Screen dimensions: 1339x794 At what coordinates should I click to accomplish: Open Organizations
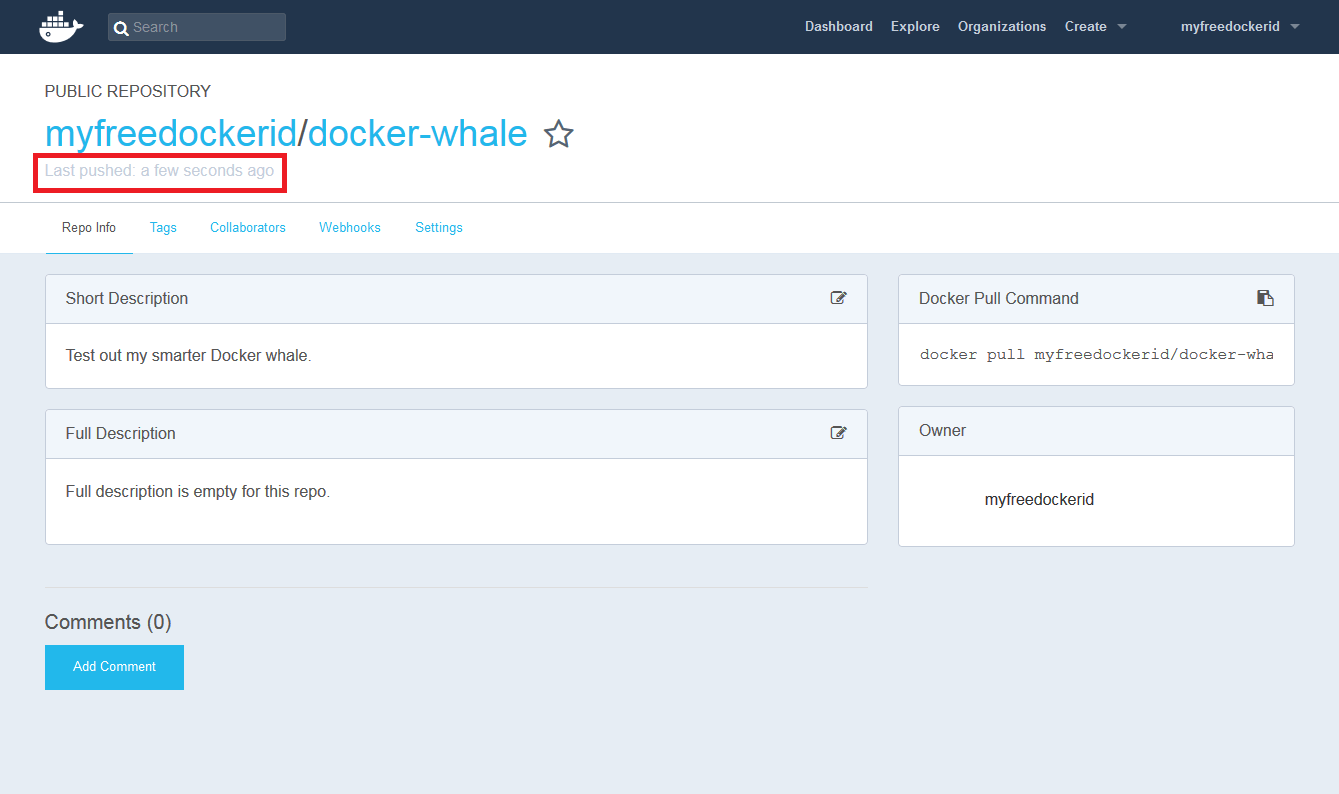(x=1002, y=27)
